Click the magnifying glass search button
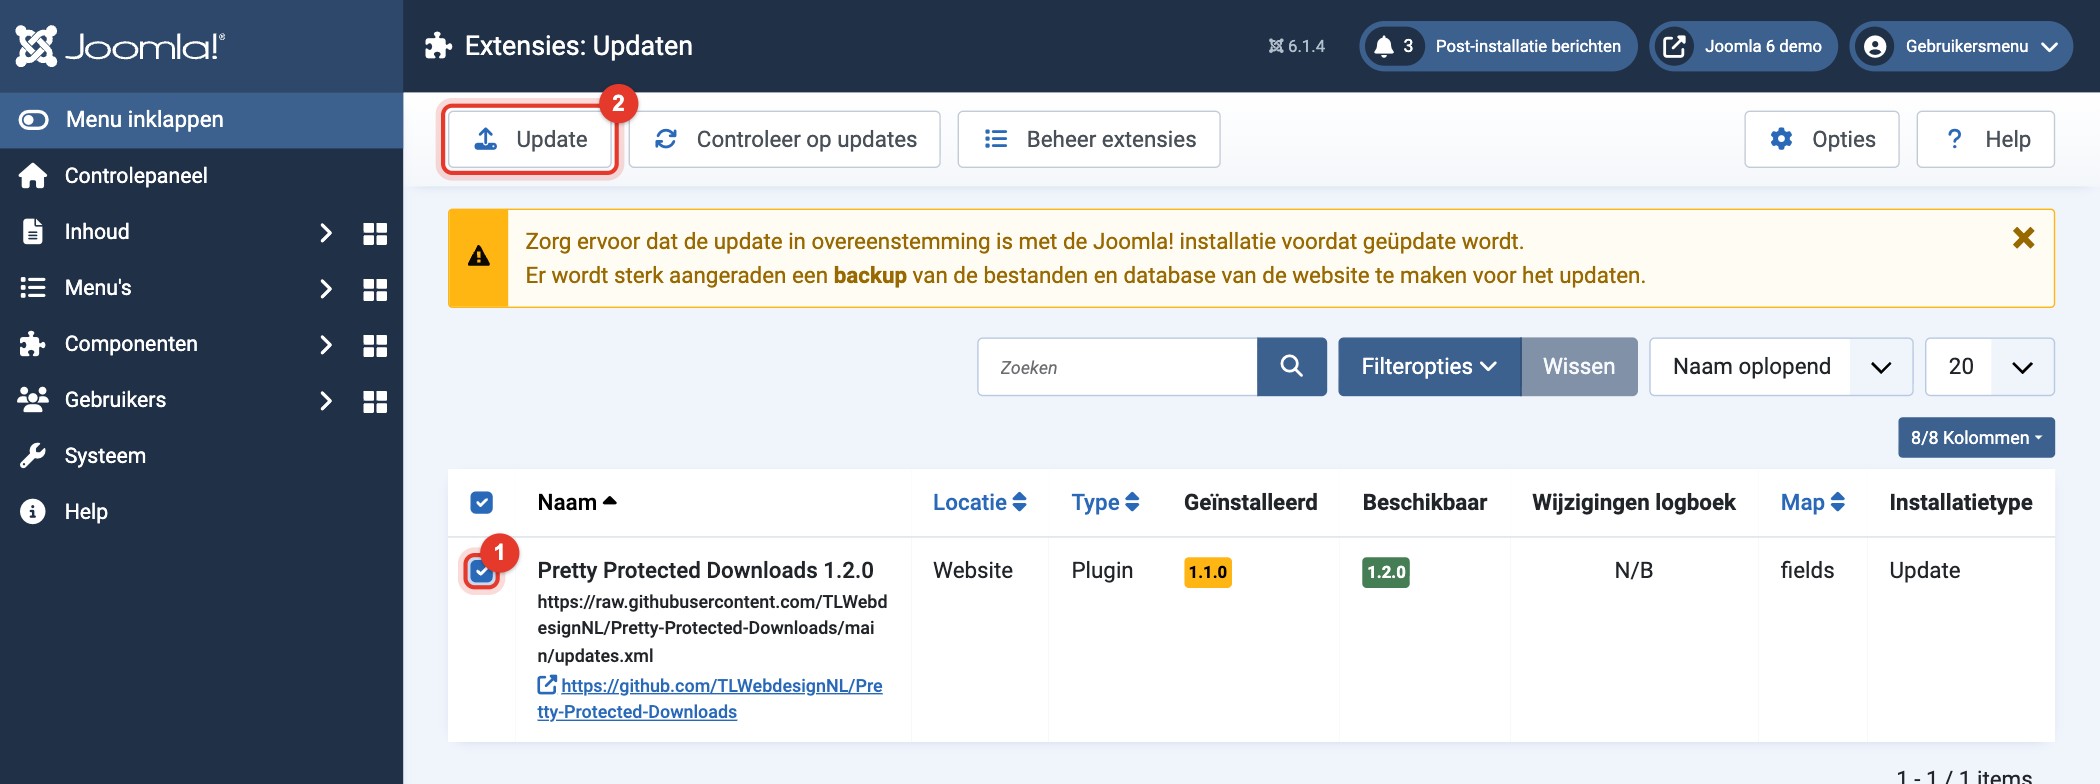This screenshot has height=784, width=2100. [1292, 367]
